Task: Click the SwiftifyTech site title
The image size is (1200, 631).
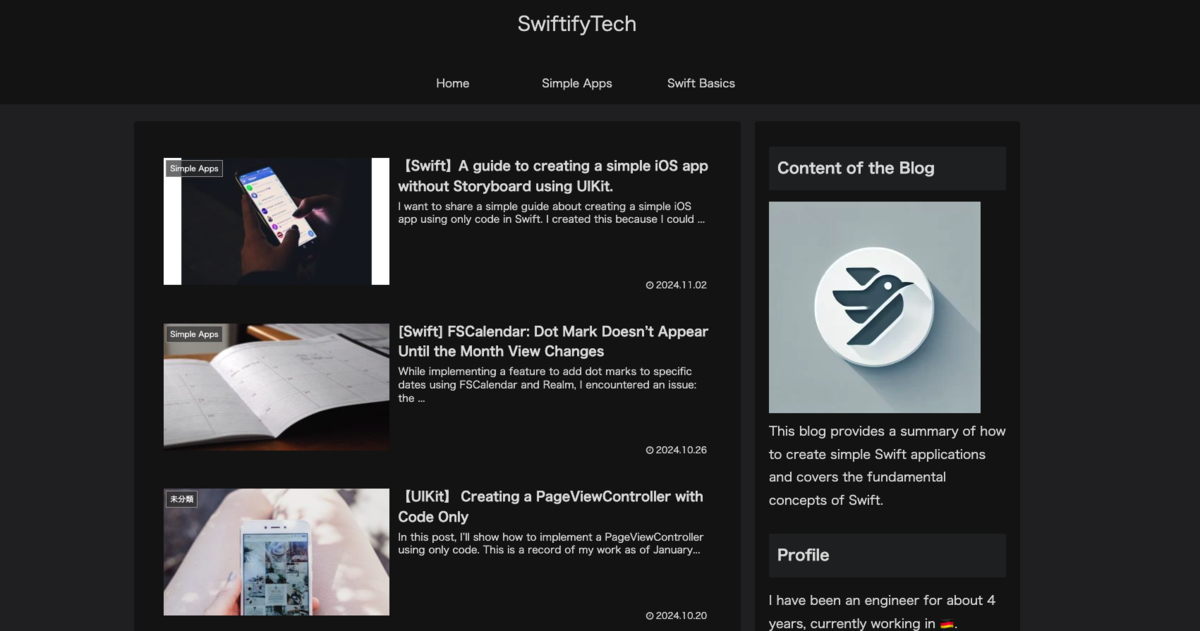Action: pyautogui.click(x=577, y=24)
